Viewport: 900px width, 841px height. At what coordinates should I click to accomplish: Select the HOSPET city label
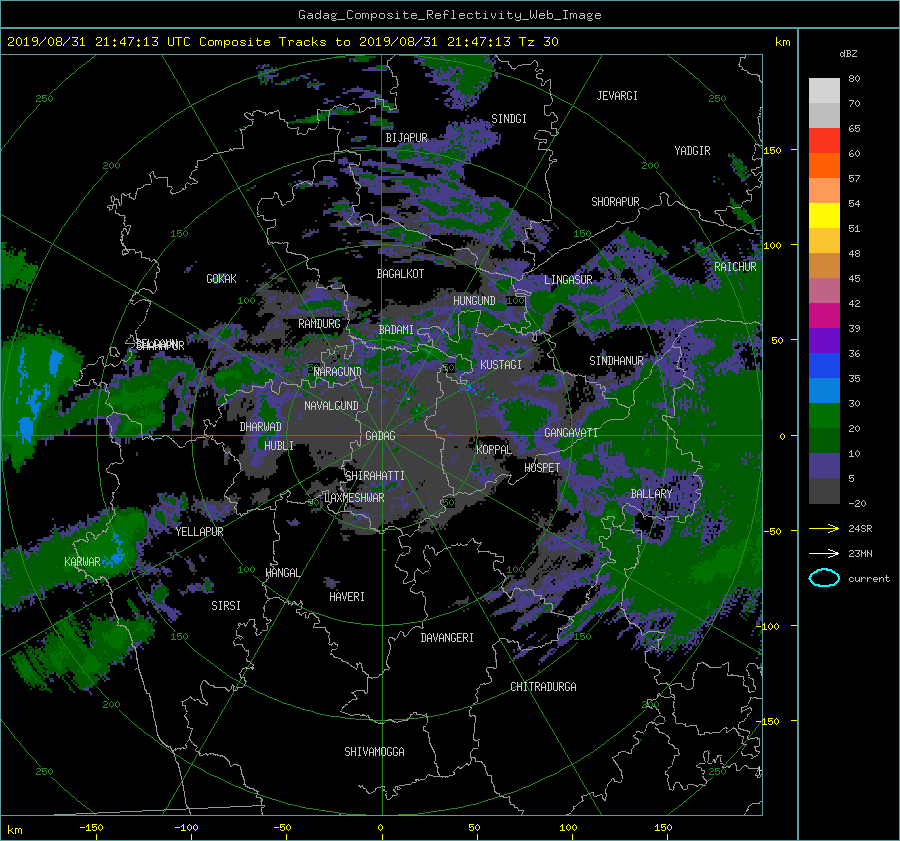542,468
